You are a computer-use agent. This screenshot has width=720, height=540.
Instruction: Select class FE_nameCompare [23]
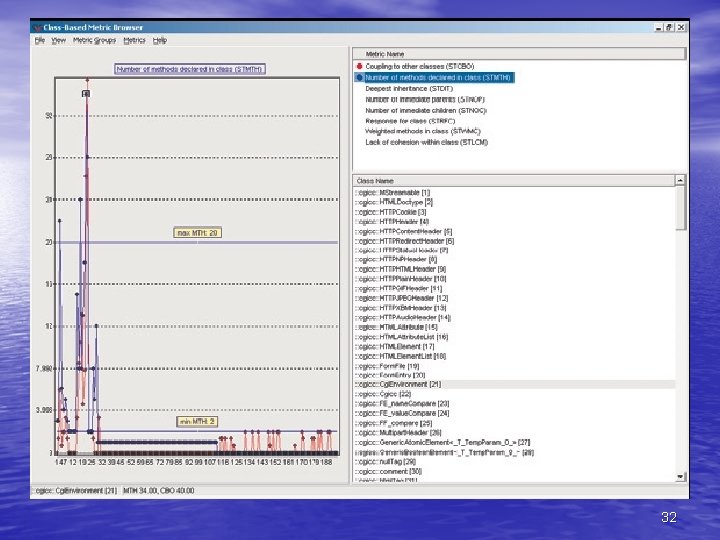tap(402, 404)
